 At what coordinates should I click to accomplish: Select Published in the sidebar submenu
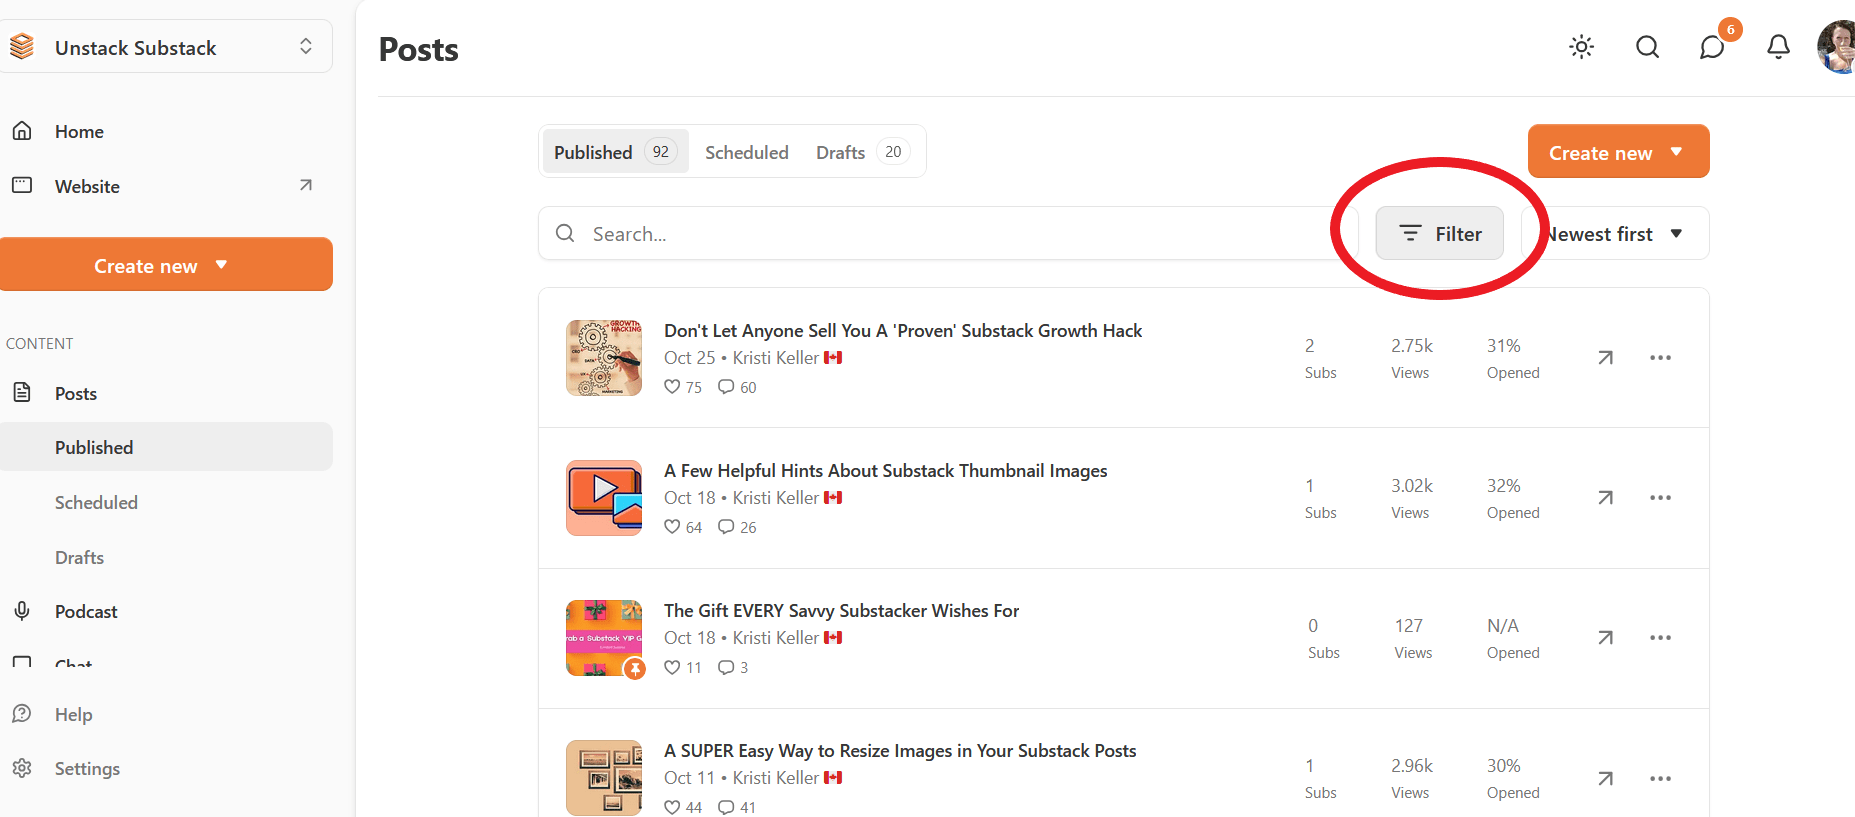[x=166, y=447]
